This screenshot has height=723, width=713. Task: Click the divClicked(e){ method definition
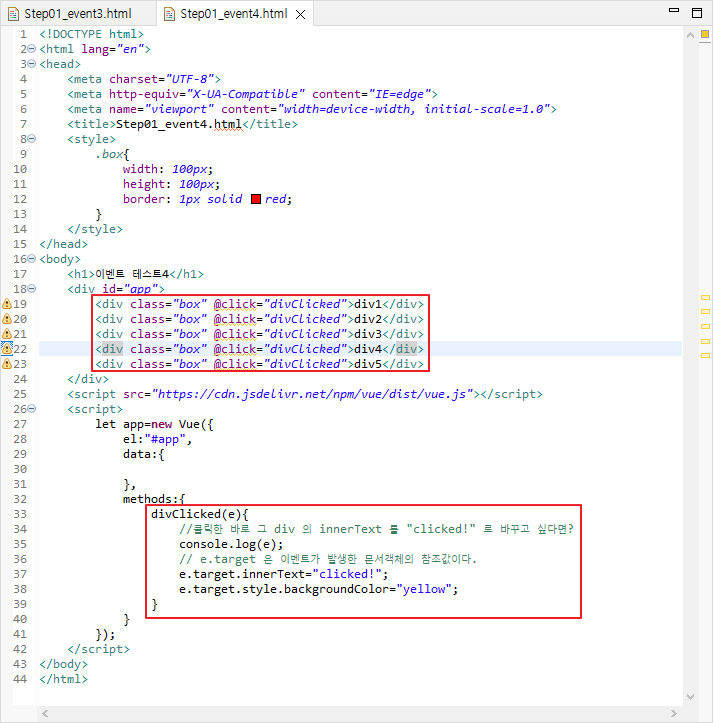coord(200,514)
